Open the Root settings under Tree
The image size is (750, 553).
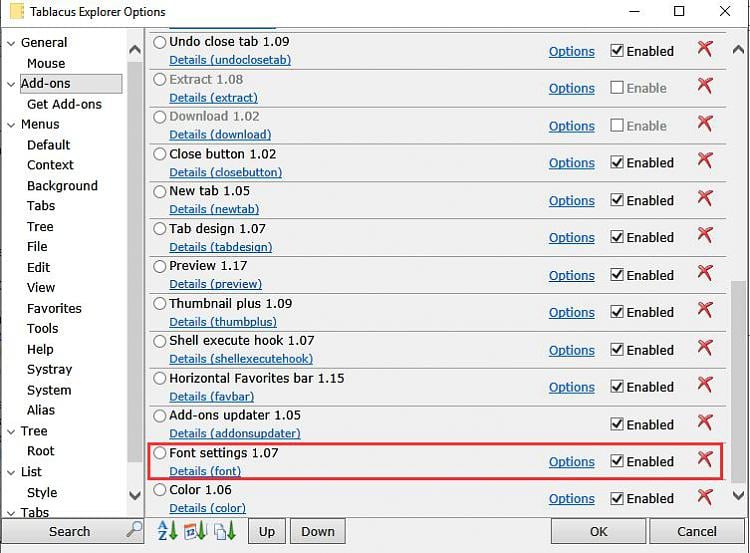[x=41, y=451]
